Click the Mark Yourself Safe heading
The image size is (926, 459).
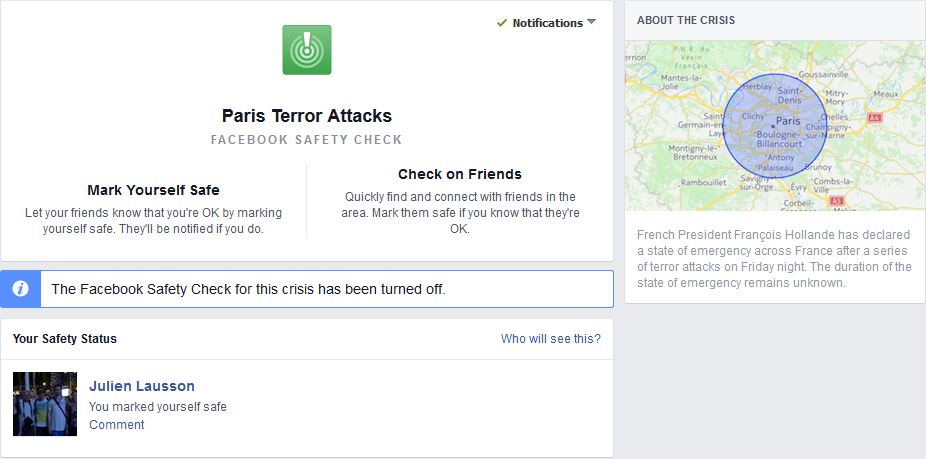pos(153,190)
